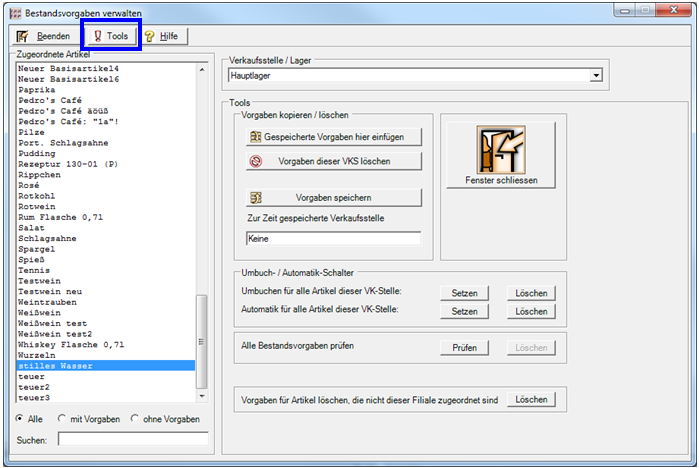699x468 pixels.
Task: Select Rezeptur 130-01 (P) entry
Action: (x=106, y=164)
